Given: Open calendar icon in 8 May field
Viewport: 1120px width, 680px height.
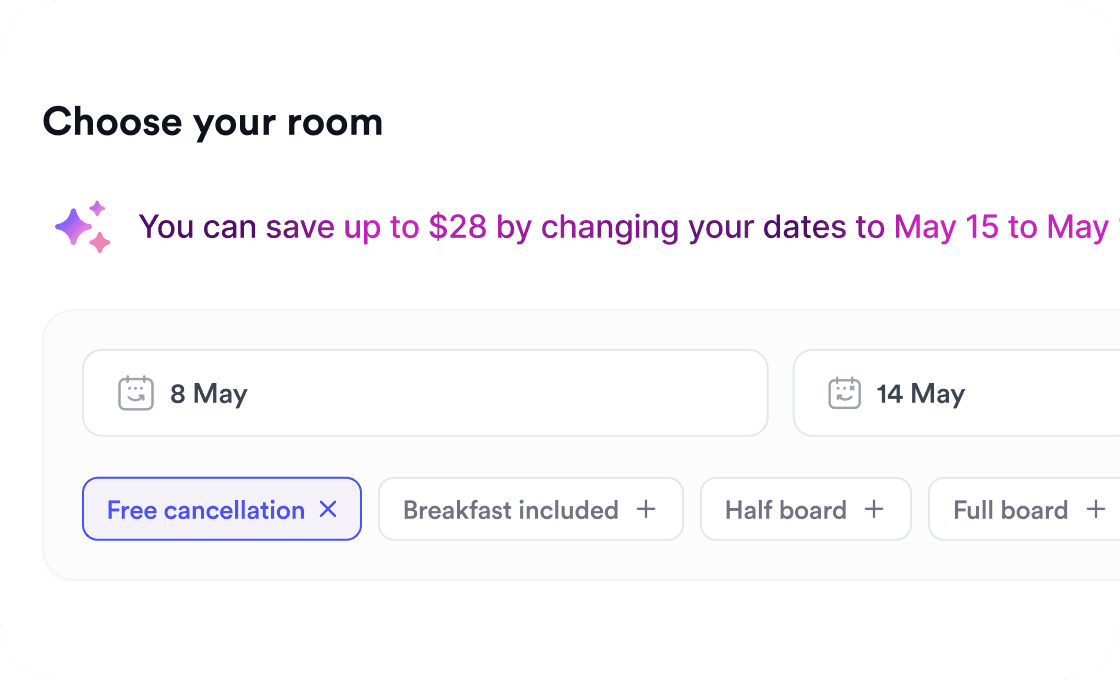Looking at the screenshot, I should (136, 393).
